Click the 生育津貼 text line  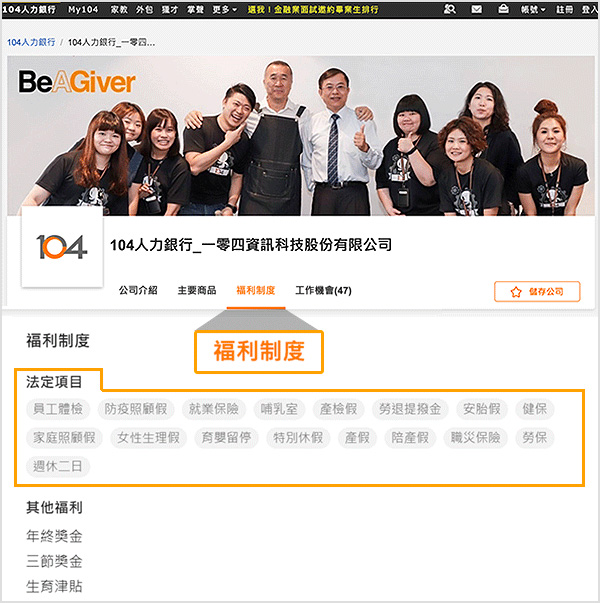[54, 587]
